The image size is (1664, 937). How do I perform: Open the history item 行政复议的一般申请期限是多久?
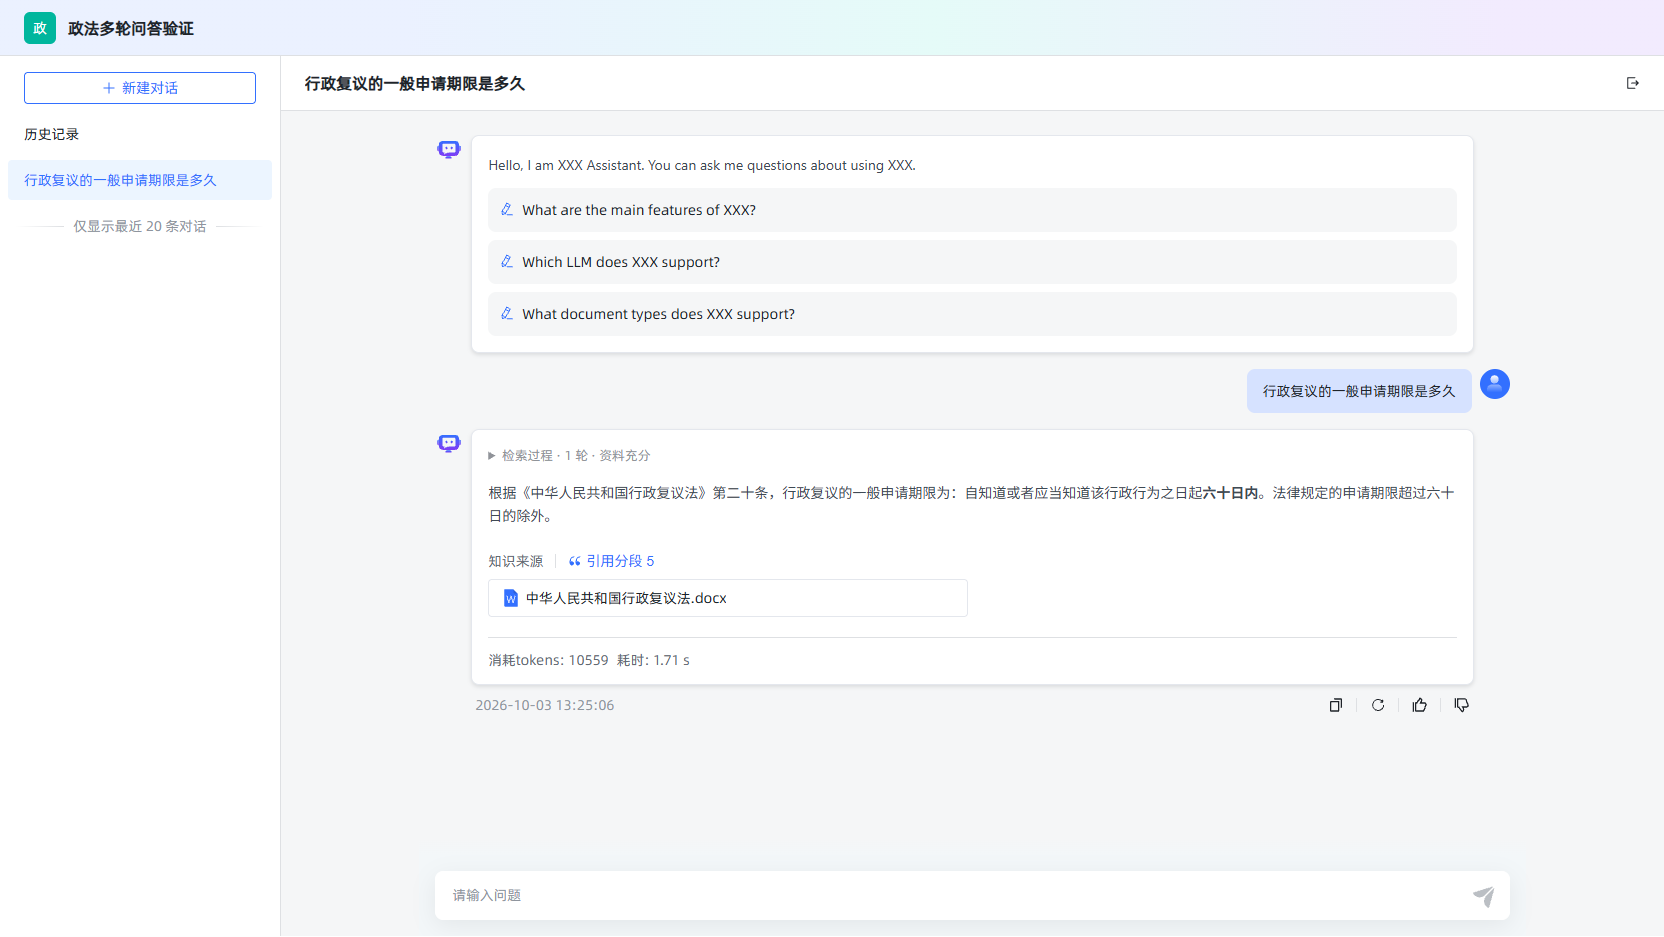click(x=140, y=180)
